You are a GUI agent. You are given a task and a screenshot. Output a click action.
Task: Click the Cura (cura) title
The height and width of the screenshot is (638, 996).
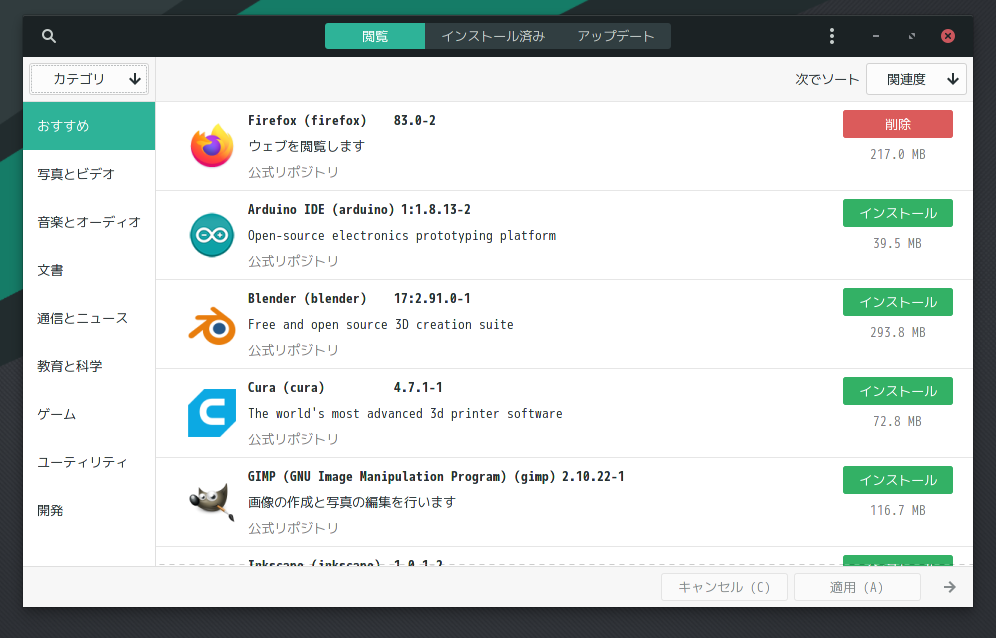point(286,388)
